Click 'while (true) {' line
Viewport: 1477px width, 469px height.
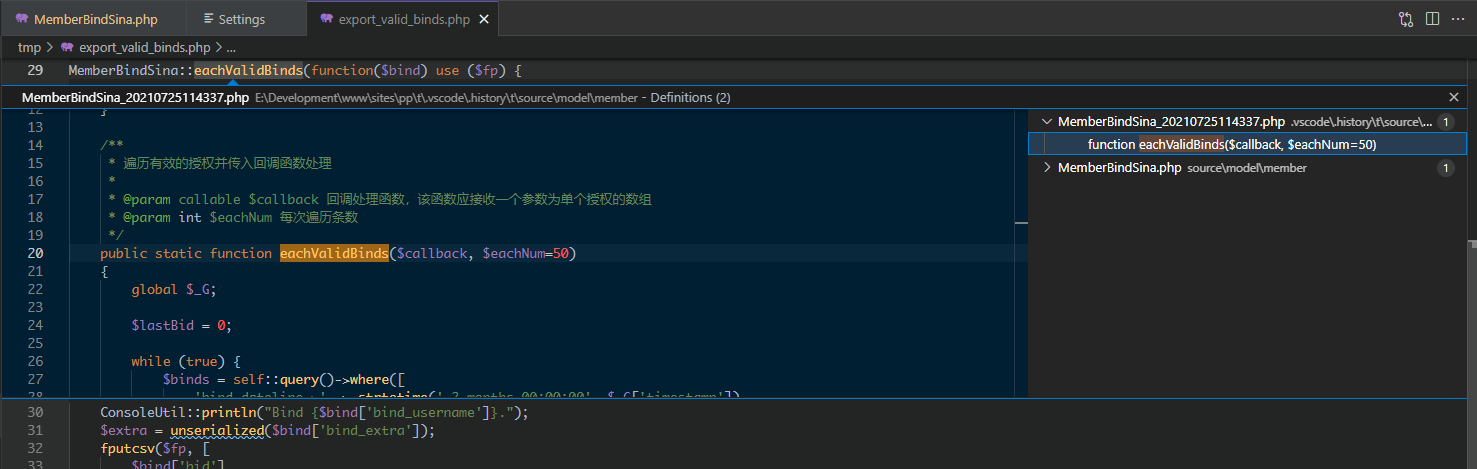(185, 361)
